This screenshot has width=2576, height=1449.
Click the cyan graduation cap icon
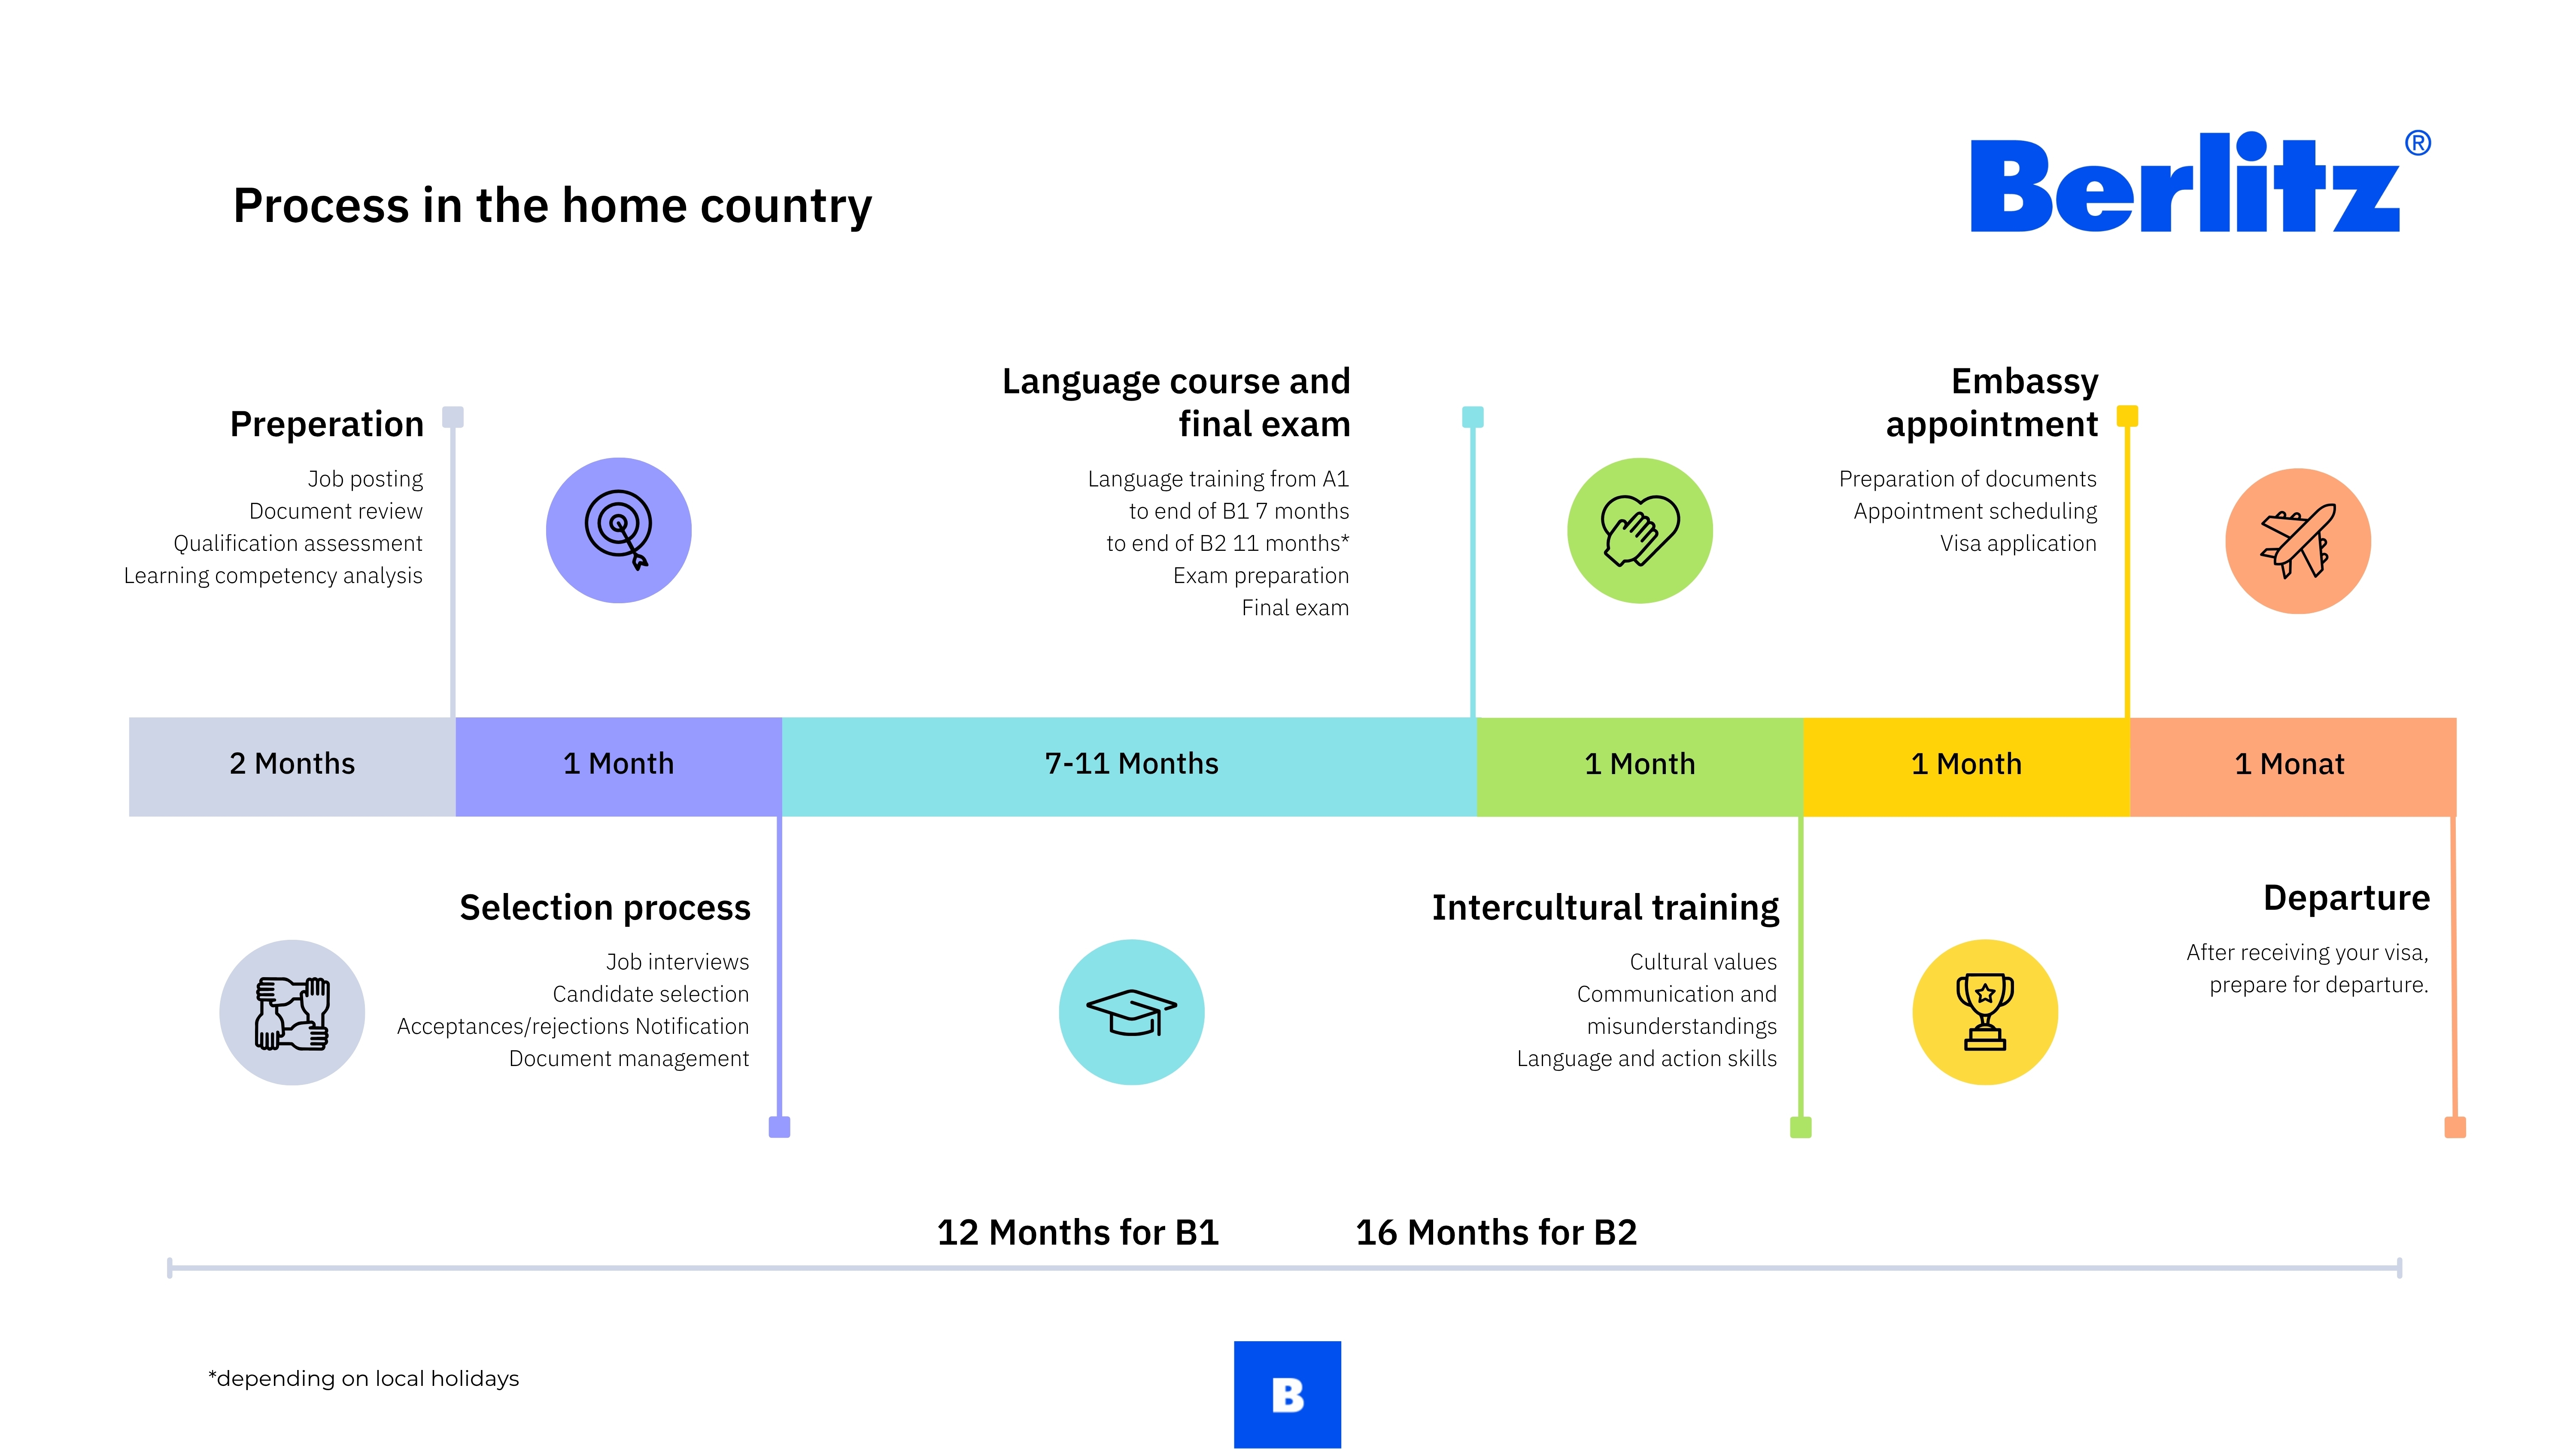[1131, 1012]
